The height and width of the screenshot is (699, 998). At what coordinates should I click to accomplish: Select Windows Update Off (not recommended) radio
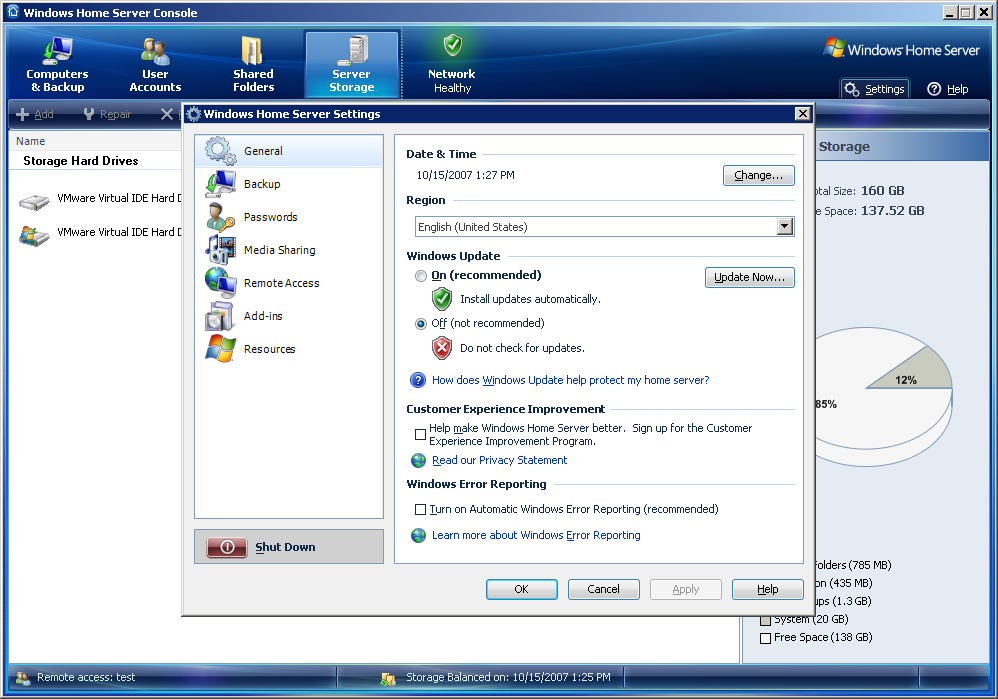click(x=421, y=324)
